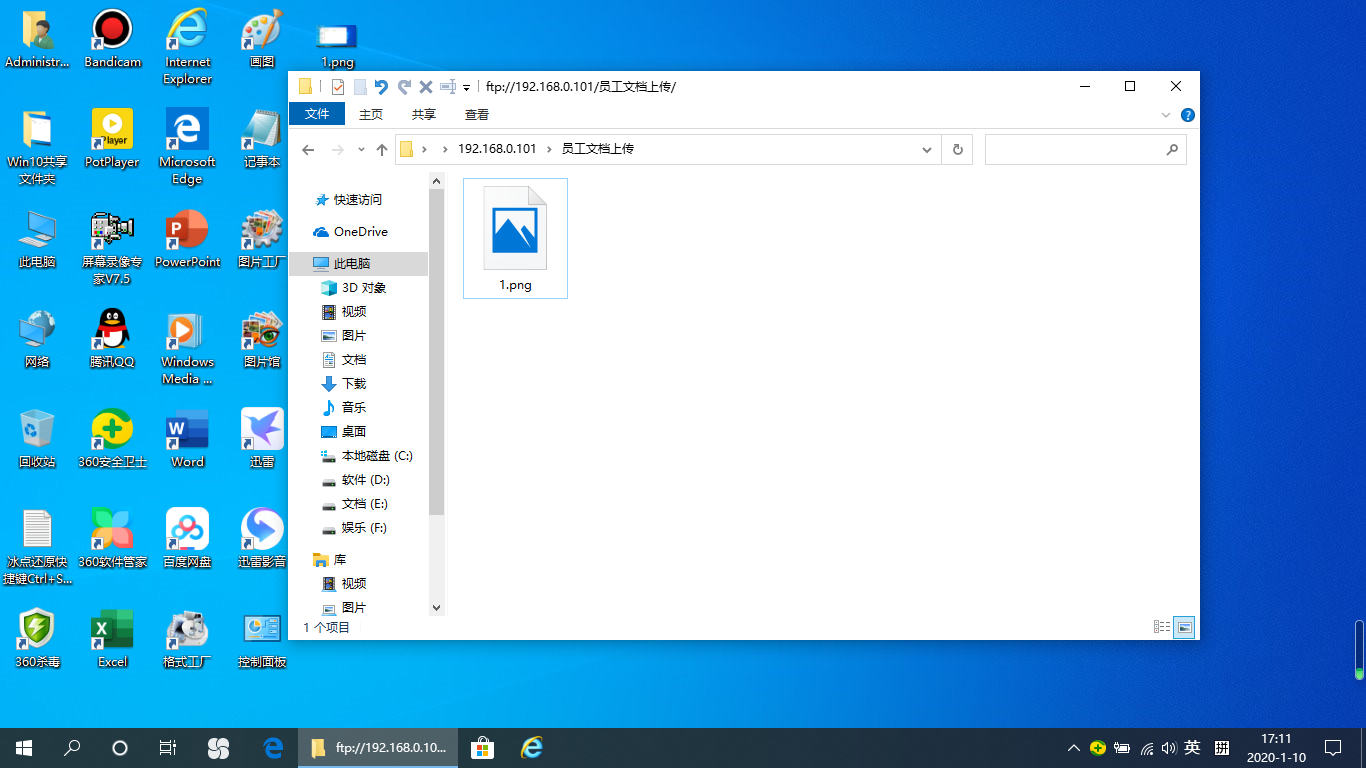The image size is (1366, 768).
Task: Open the 迅雷 desktop icon
Action: (262, 439)
